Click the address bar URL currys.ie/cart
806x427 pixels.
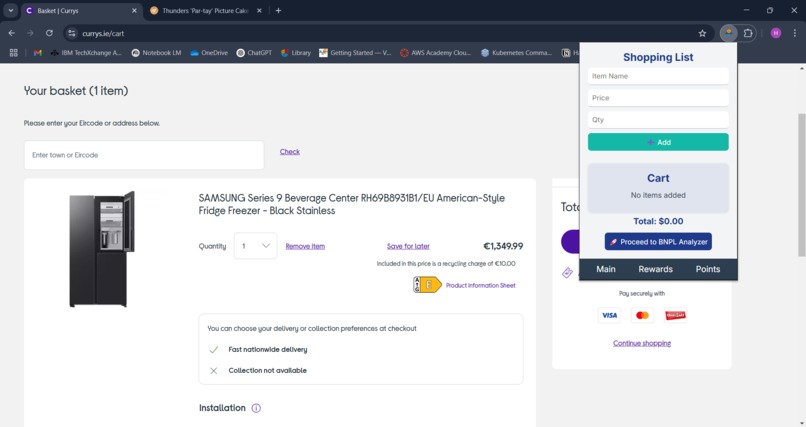(103, 33)
